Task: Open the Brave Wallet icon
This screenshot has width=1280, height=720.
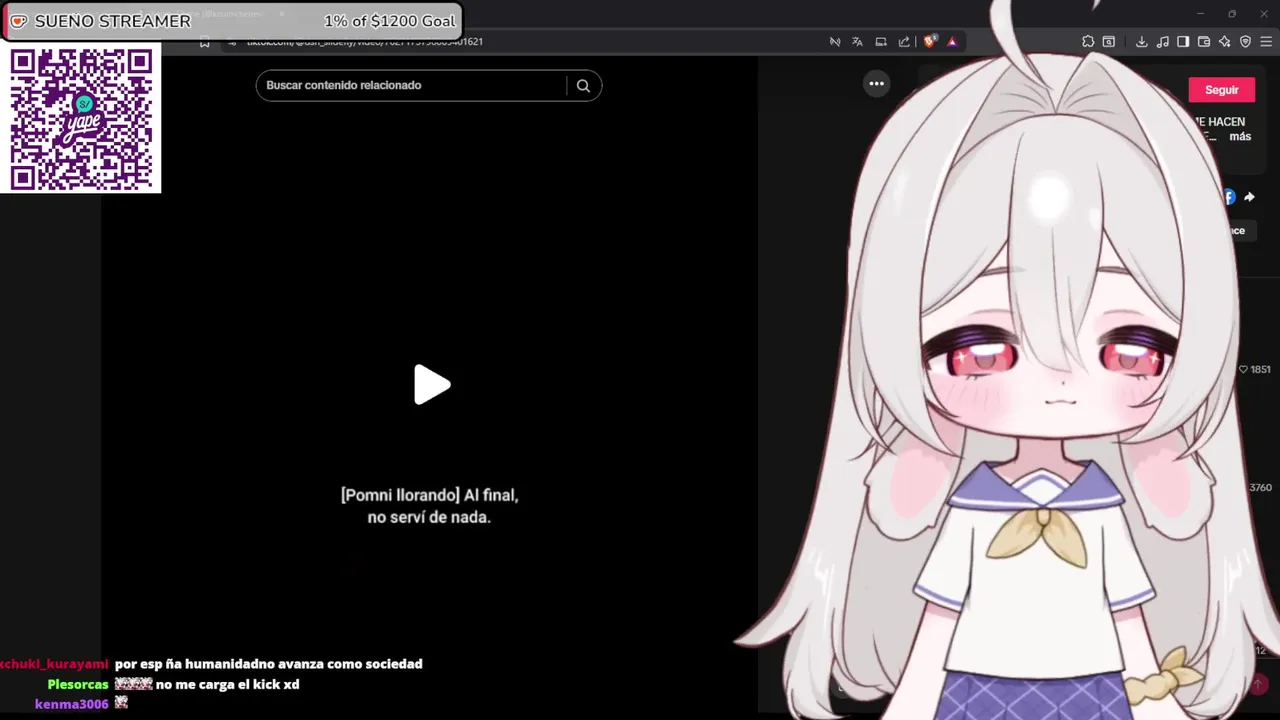Action: tap(1204, 42)
